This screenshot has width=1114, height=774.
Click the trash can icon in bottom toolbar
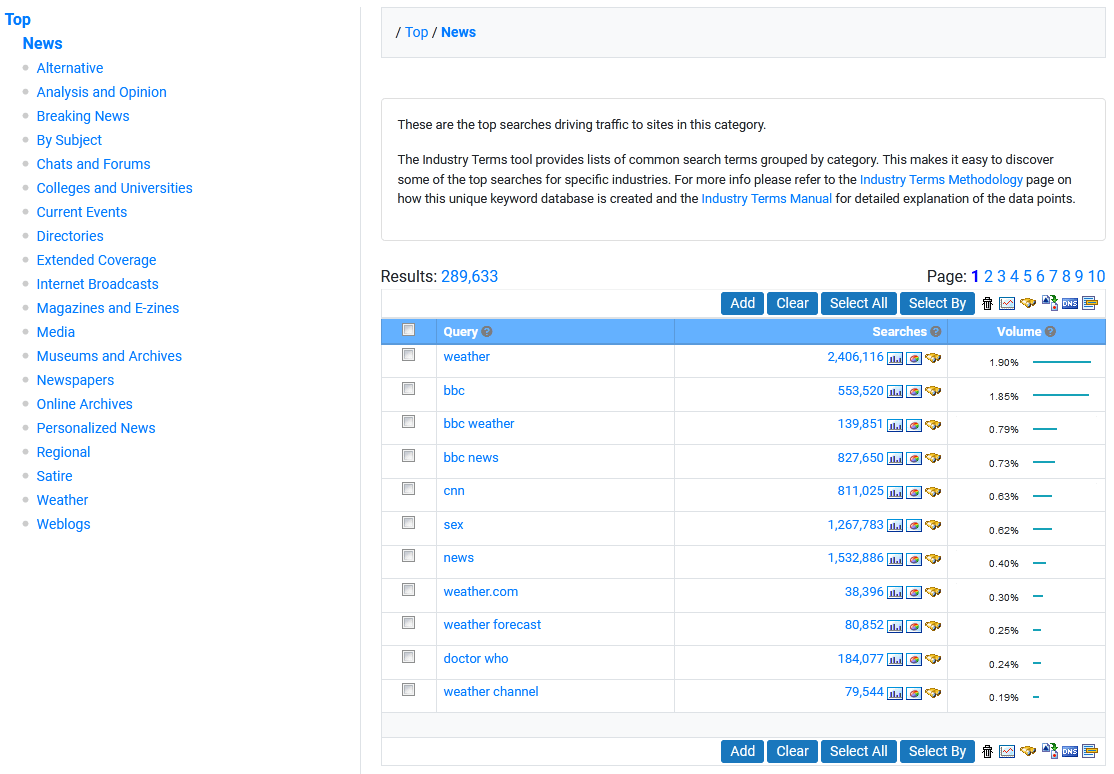pos(988,751)
